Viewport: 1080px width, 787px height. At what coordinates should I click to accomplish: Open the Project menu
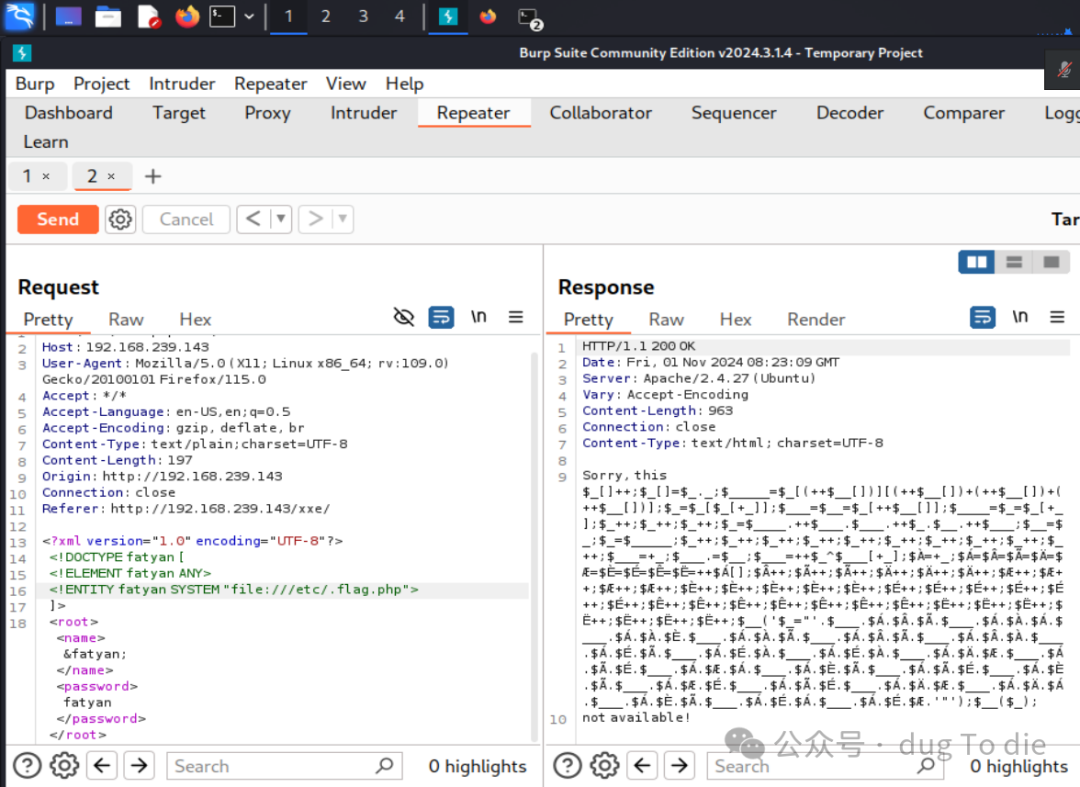(x=101, y=84)
